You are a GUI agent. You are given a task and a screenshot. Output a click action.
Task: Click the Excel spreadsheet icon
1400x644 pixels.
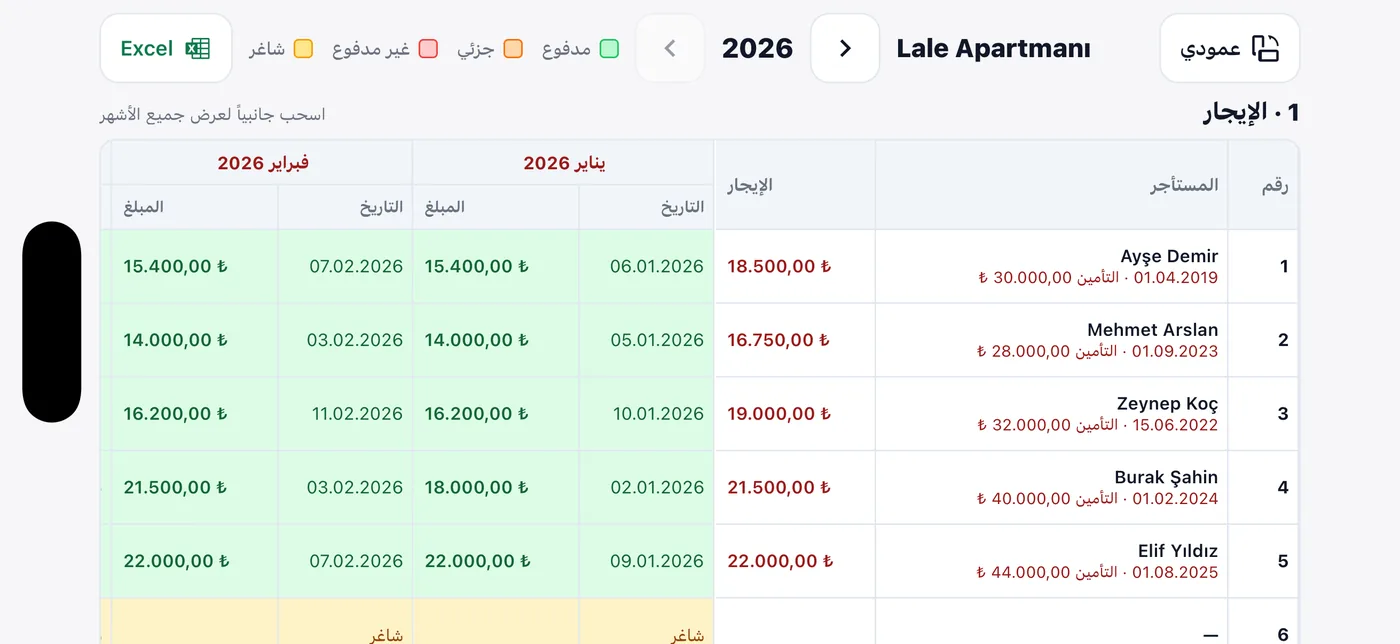point(198,48)
